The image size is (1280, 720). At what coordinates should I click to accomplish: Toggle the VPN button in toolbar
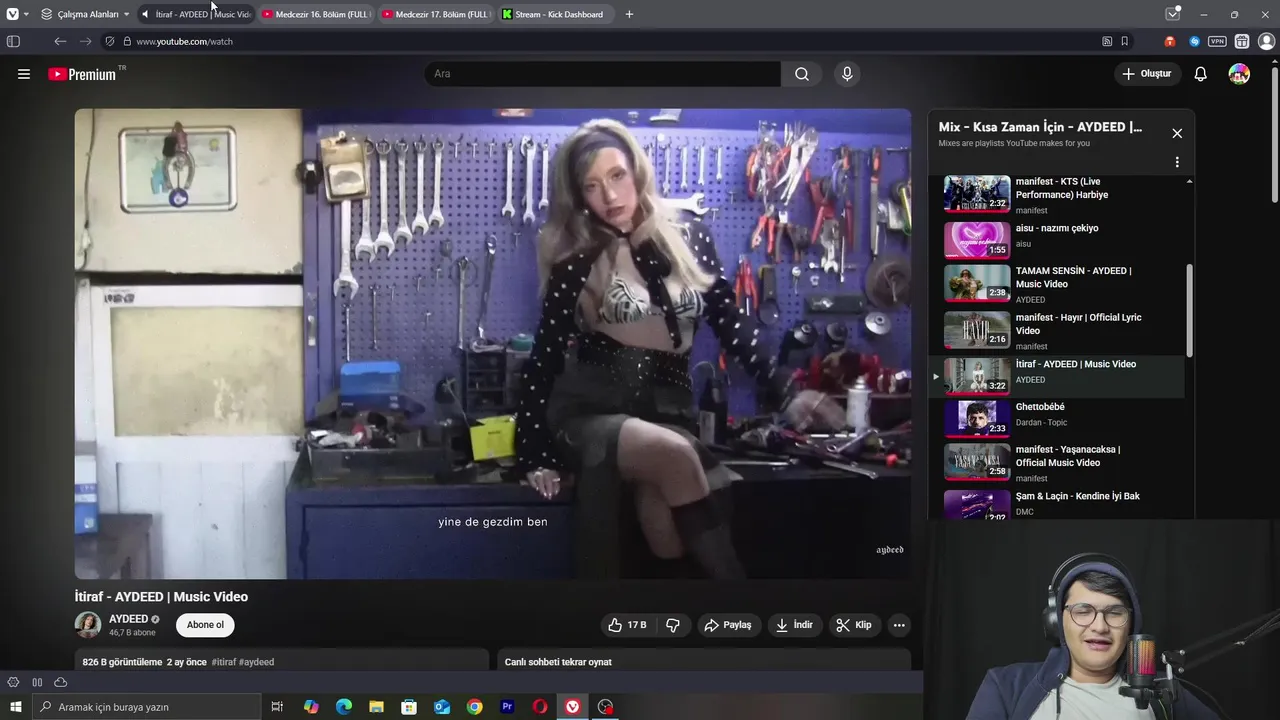(x=1217, y=41)
